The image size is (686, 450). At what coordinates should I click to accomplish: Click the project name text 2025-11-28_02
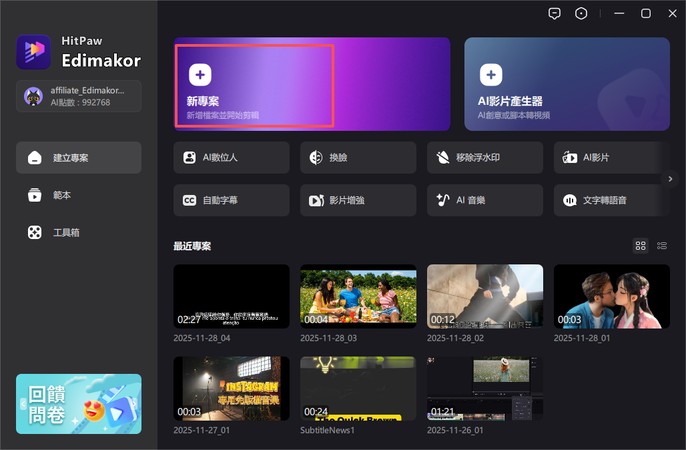click(x=455, y=338)
